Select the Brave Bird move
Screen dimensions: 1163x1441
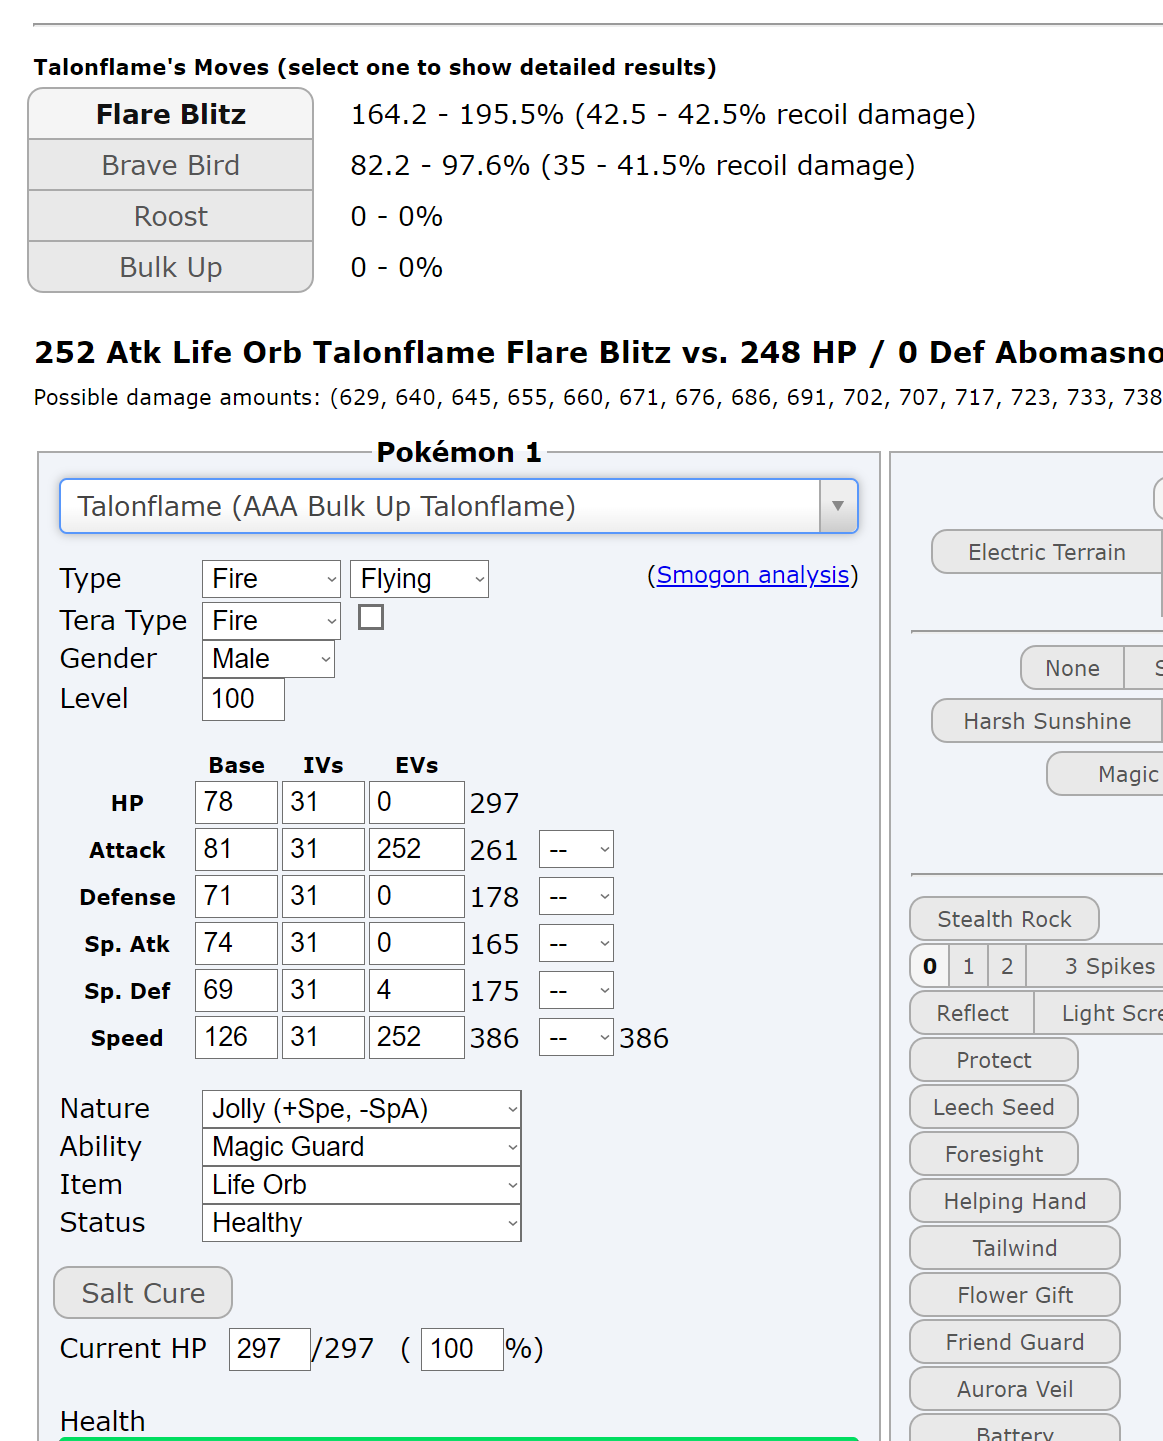click(x=171, y=165)
